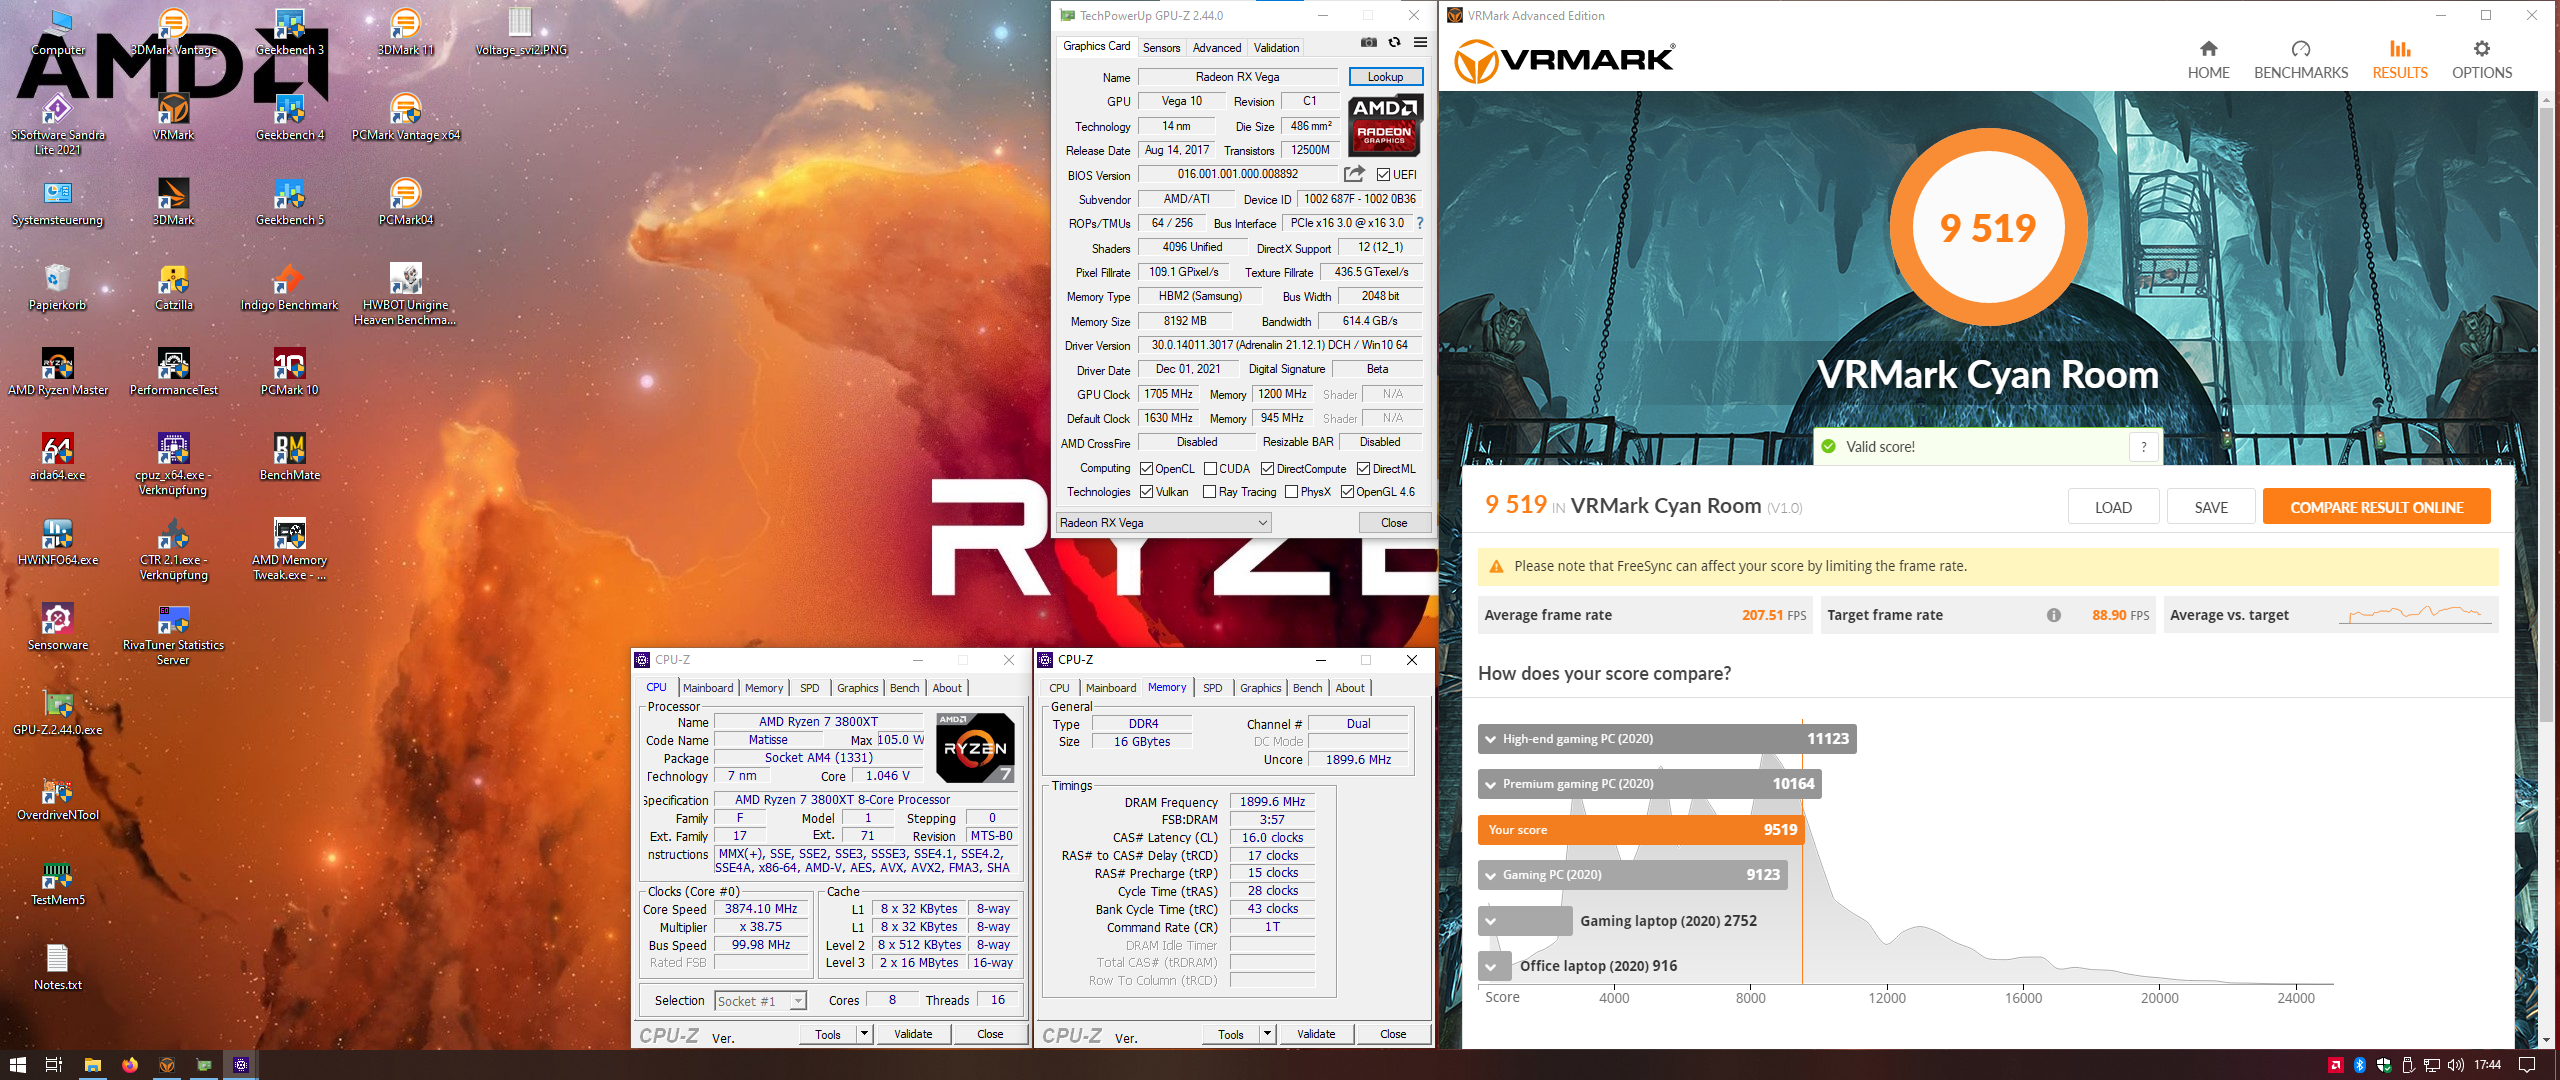The height and width of the screenshot is (1080, 2560).
Task: Open Tools dropdown arrow in CPU-Z CPU window
Action: tap(865, 1033)
